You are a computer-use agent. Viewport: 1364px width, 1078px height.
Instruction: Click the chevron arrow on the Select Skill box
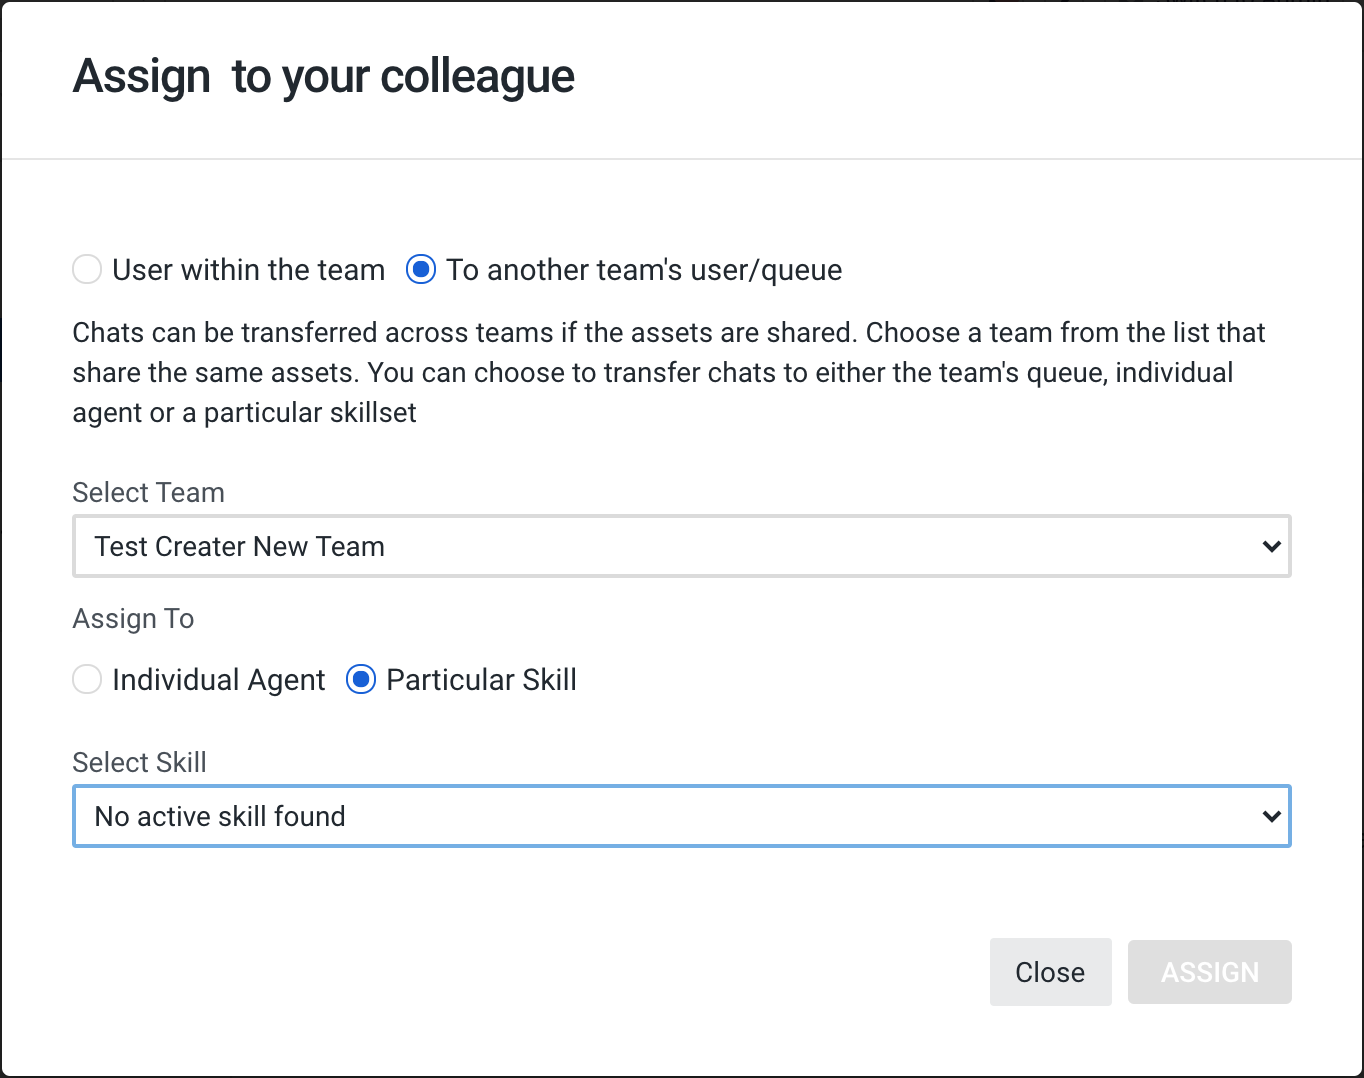click(1271, 816)
